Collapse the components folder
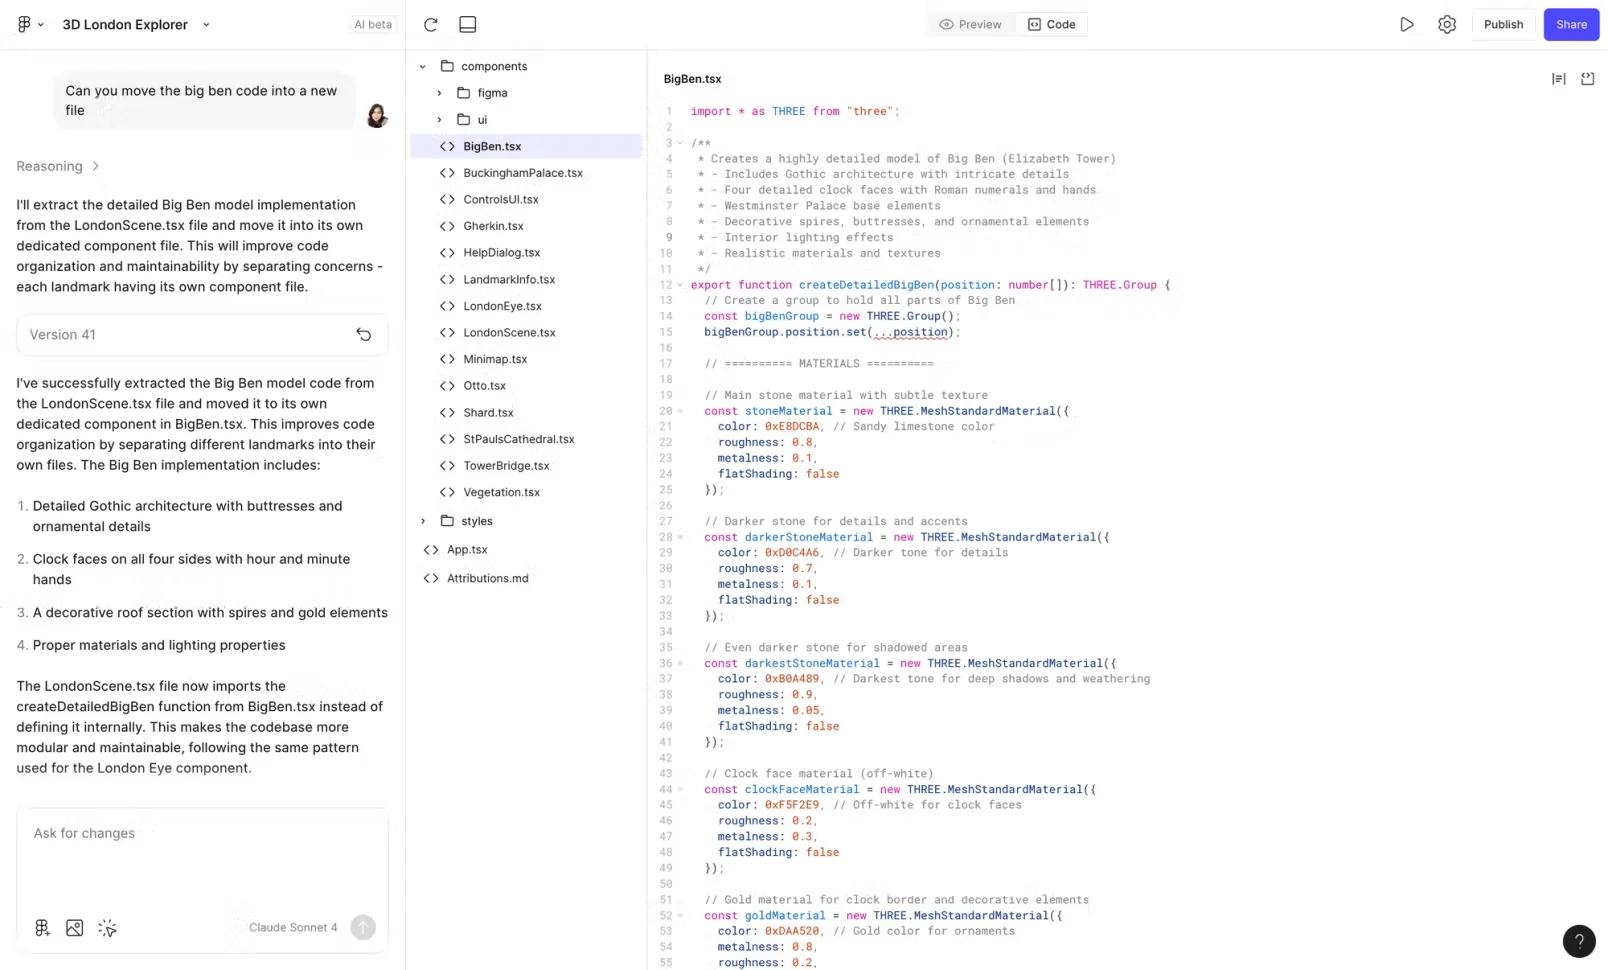 422,66
